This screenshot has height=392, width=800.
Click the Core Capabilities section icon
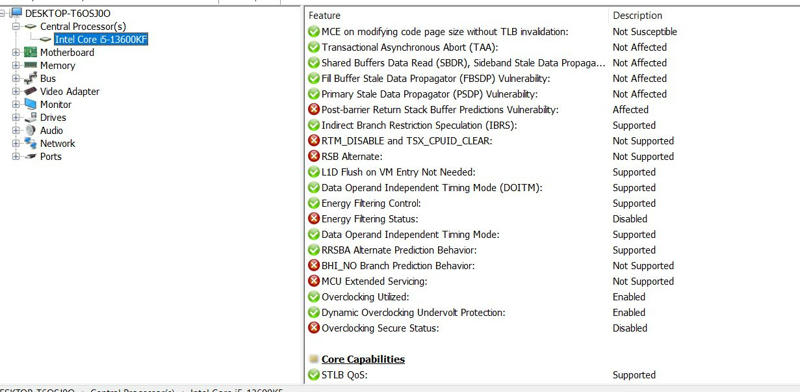[x=314, y=359]
